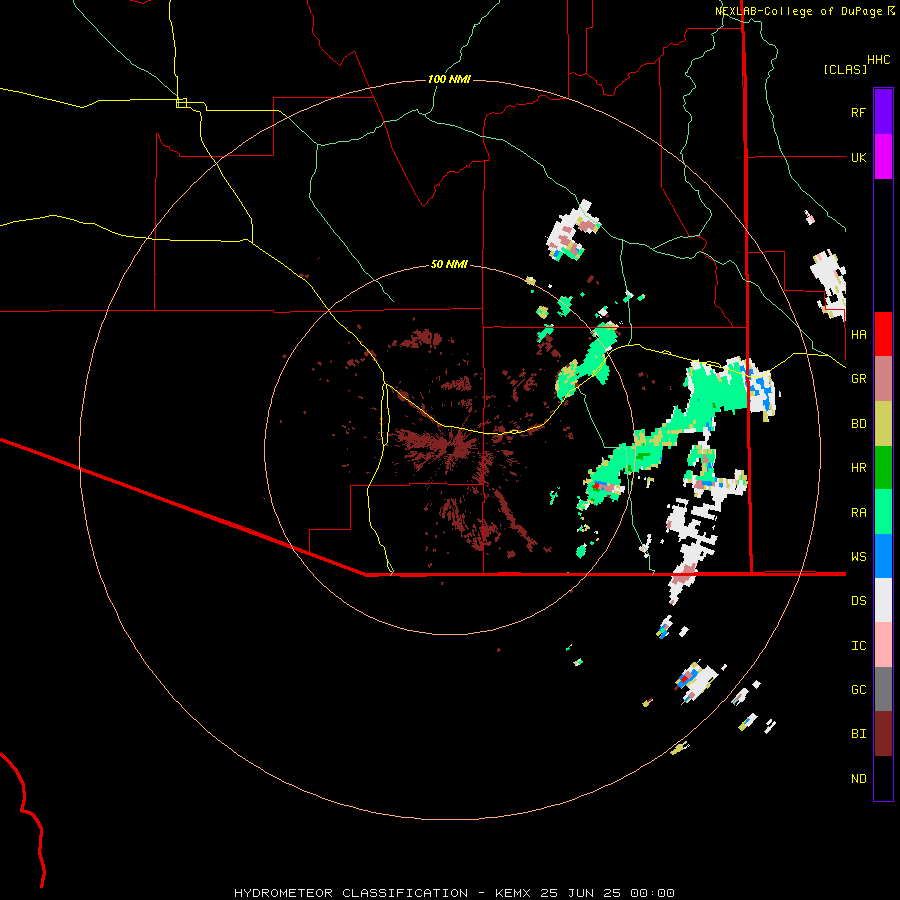
Task: Click the HA red legend swatch
Action: pyautogui.click(x=883, y=334)
